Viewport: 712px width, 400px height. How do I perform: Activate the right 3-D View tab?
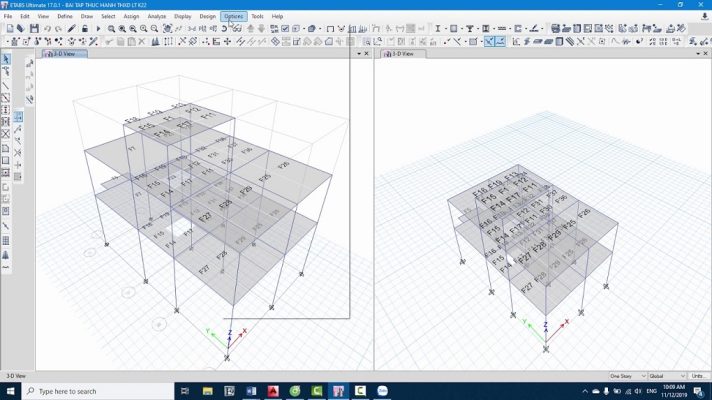[x=398, y=54]
